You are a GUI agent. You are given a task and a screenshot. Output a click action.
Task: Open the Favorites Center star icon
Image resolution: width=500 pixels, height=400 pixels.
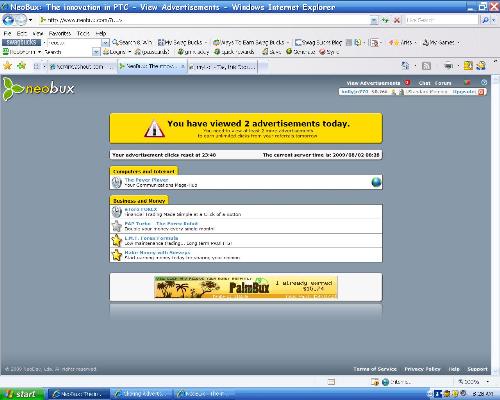click(x=7, y=66)
